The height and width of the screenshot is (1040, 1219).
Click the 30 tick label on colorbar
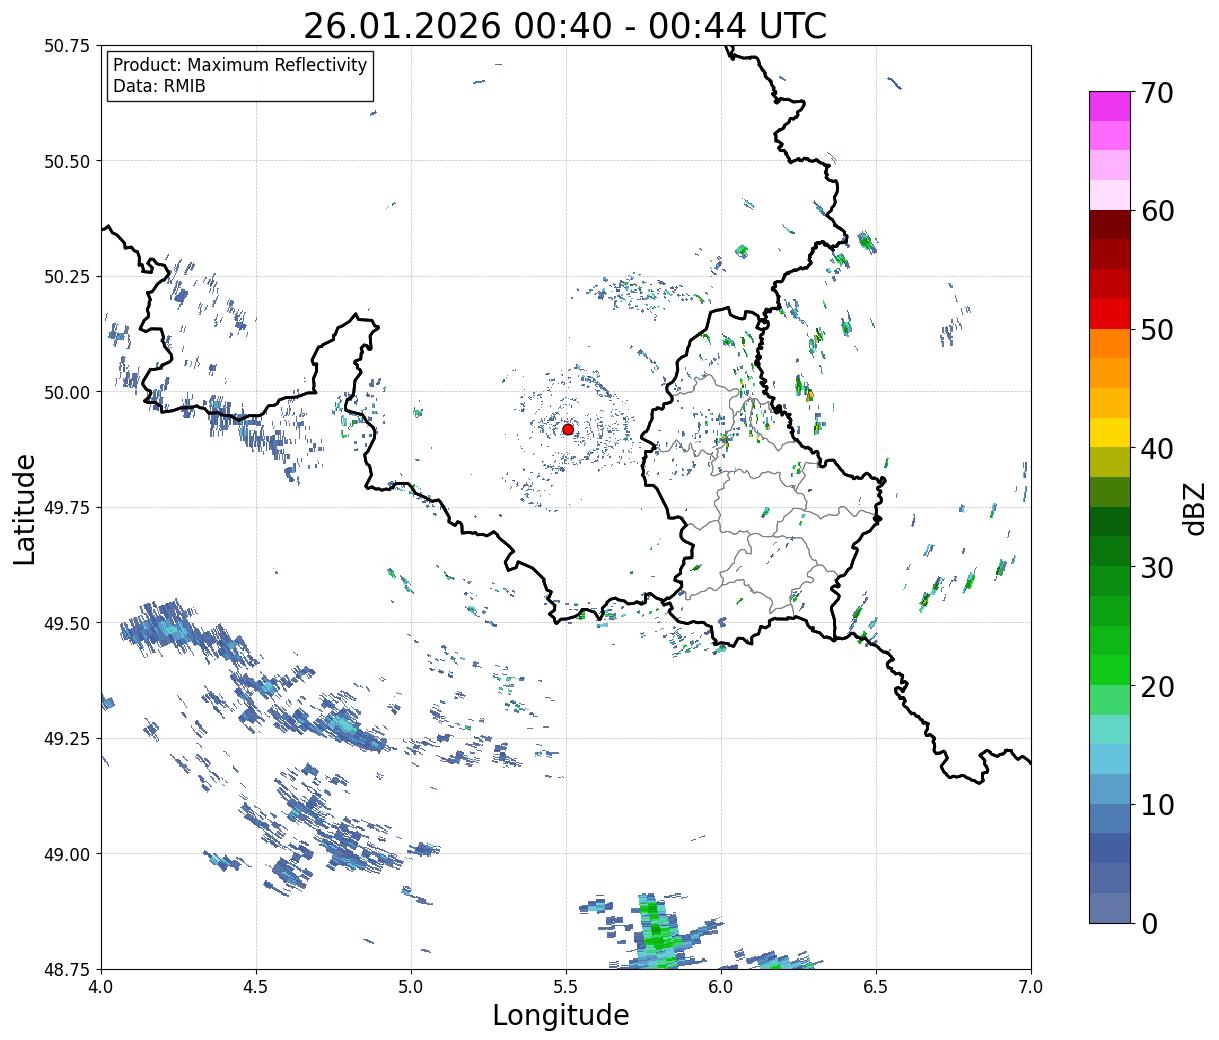pos(1156,568)
